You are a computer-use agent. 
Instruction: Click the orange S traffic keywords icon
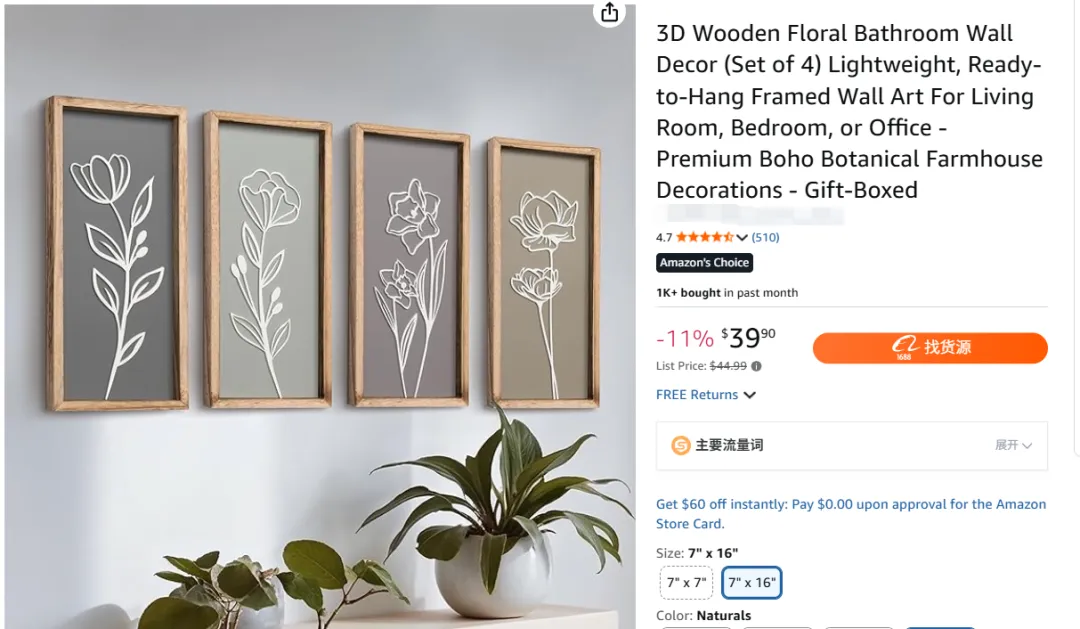[681, 446]
